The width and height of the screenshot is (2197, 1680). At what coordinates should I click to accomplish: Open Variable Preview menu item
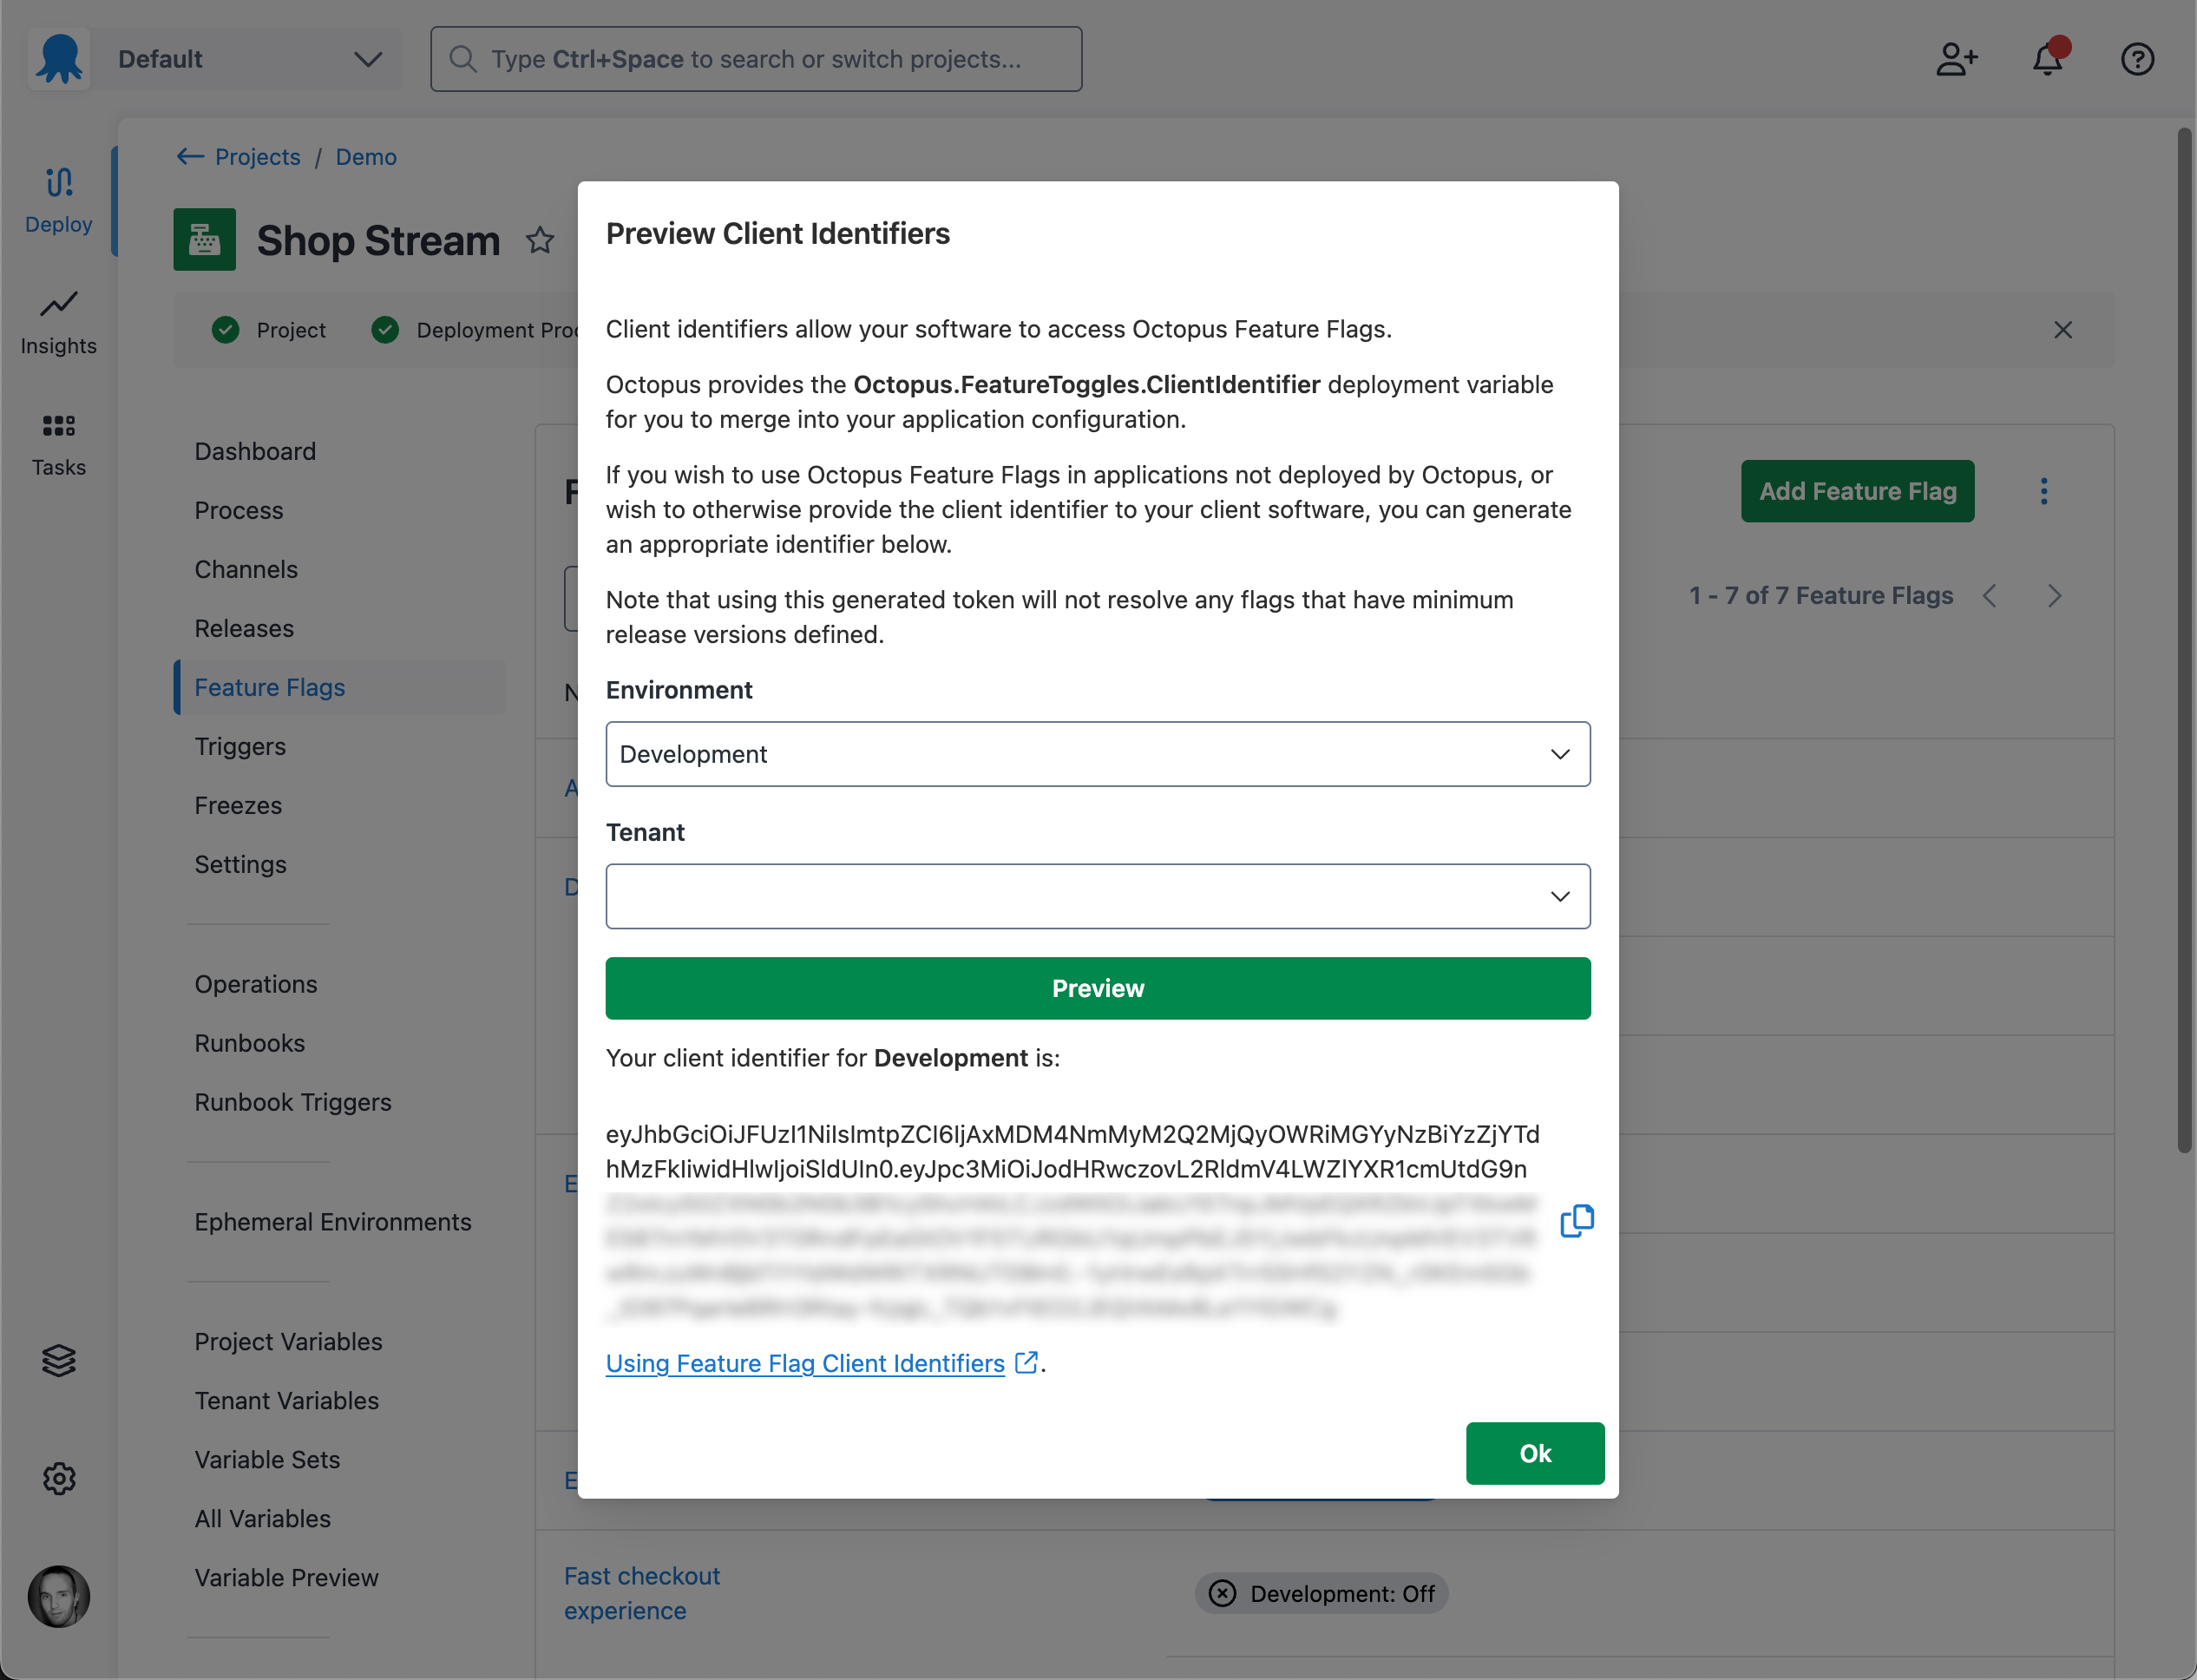pyautogui.click(x=287, y=1577)
